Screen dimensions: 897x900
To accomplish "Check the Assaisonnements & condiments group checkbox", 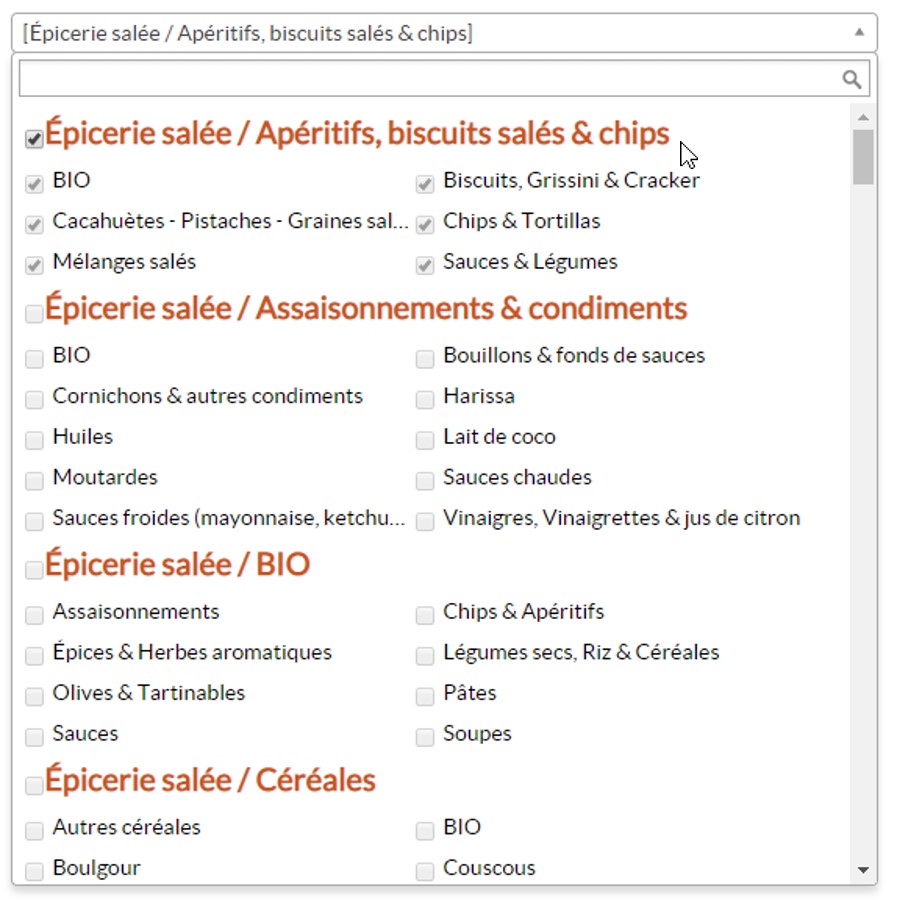I will (x=34, y=314).
